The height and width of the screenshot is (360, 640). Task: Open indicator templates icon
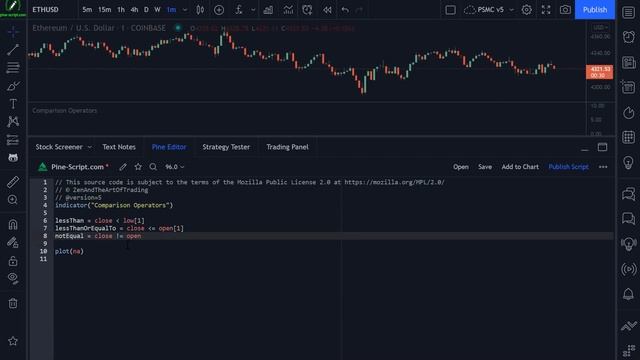coord(288,10)
